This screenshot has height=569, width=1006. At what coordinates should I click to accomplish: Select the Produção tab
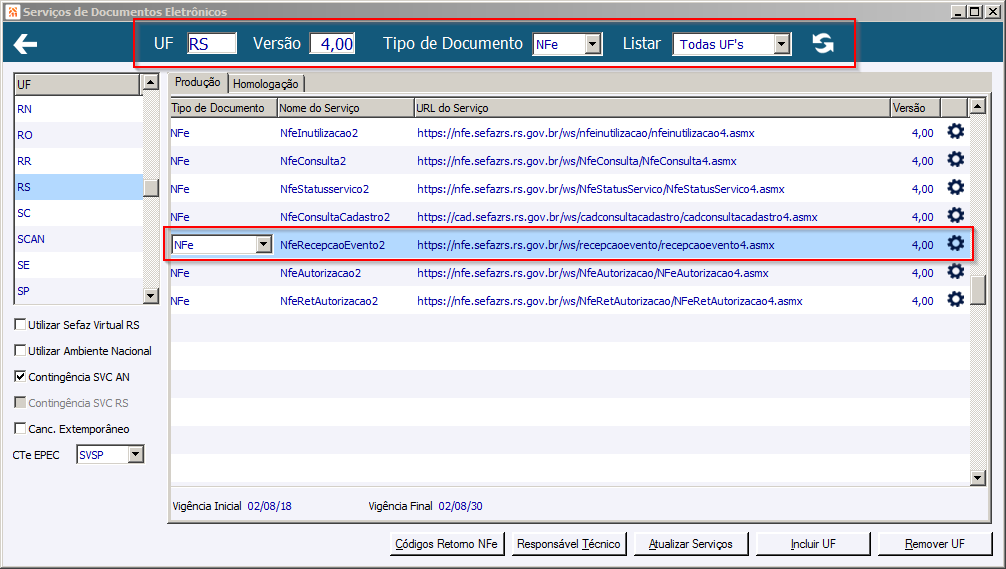click(x=198, y=82)
